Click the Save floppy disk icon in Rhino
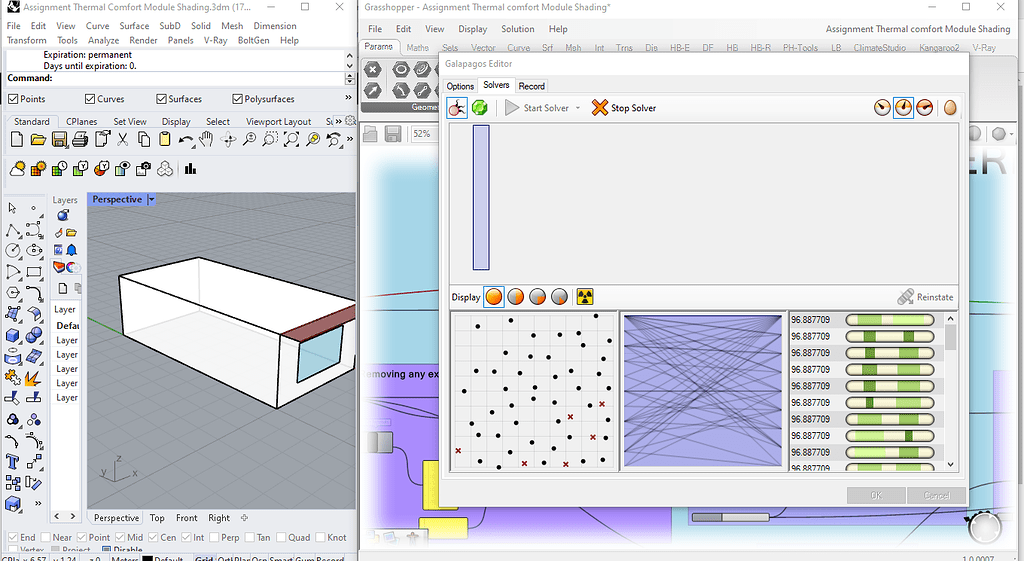This screenshot has height=561, width=1024. (x=59, y=140)
